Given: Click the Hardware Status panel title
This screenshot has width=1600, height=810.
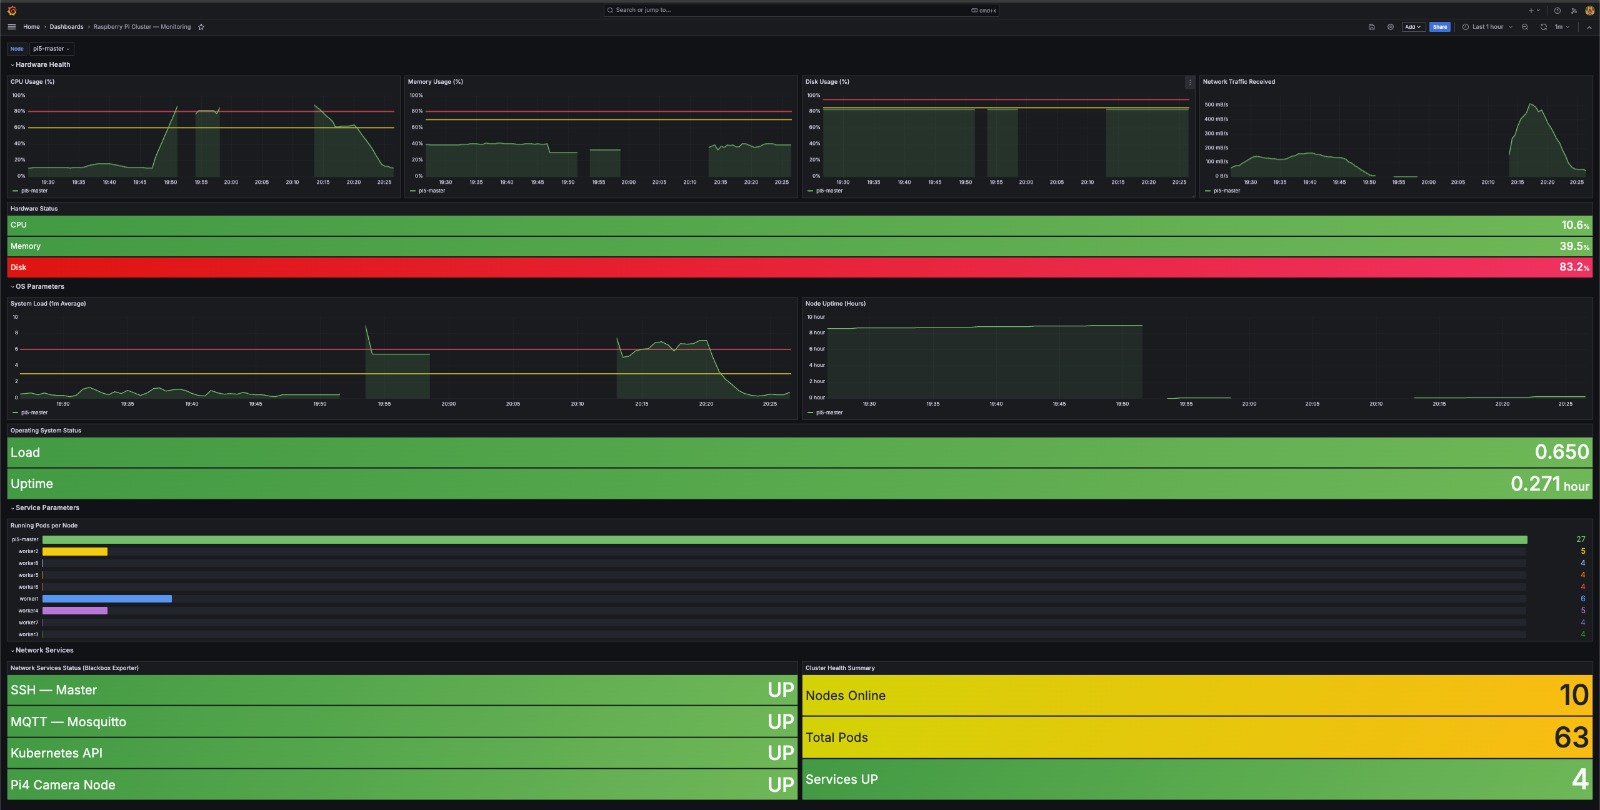Looking at the screenshot, I should (34, 209).
